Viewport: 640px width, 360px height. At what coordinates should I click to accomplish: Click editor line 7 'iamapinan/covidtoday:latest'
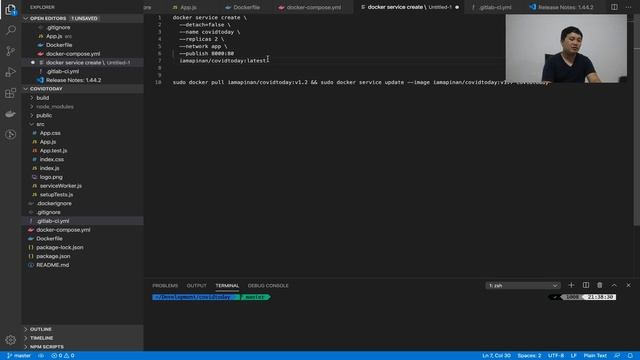(x=223, y=60)
